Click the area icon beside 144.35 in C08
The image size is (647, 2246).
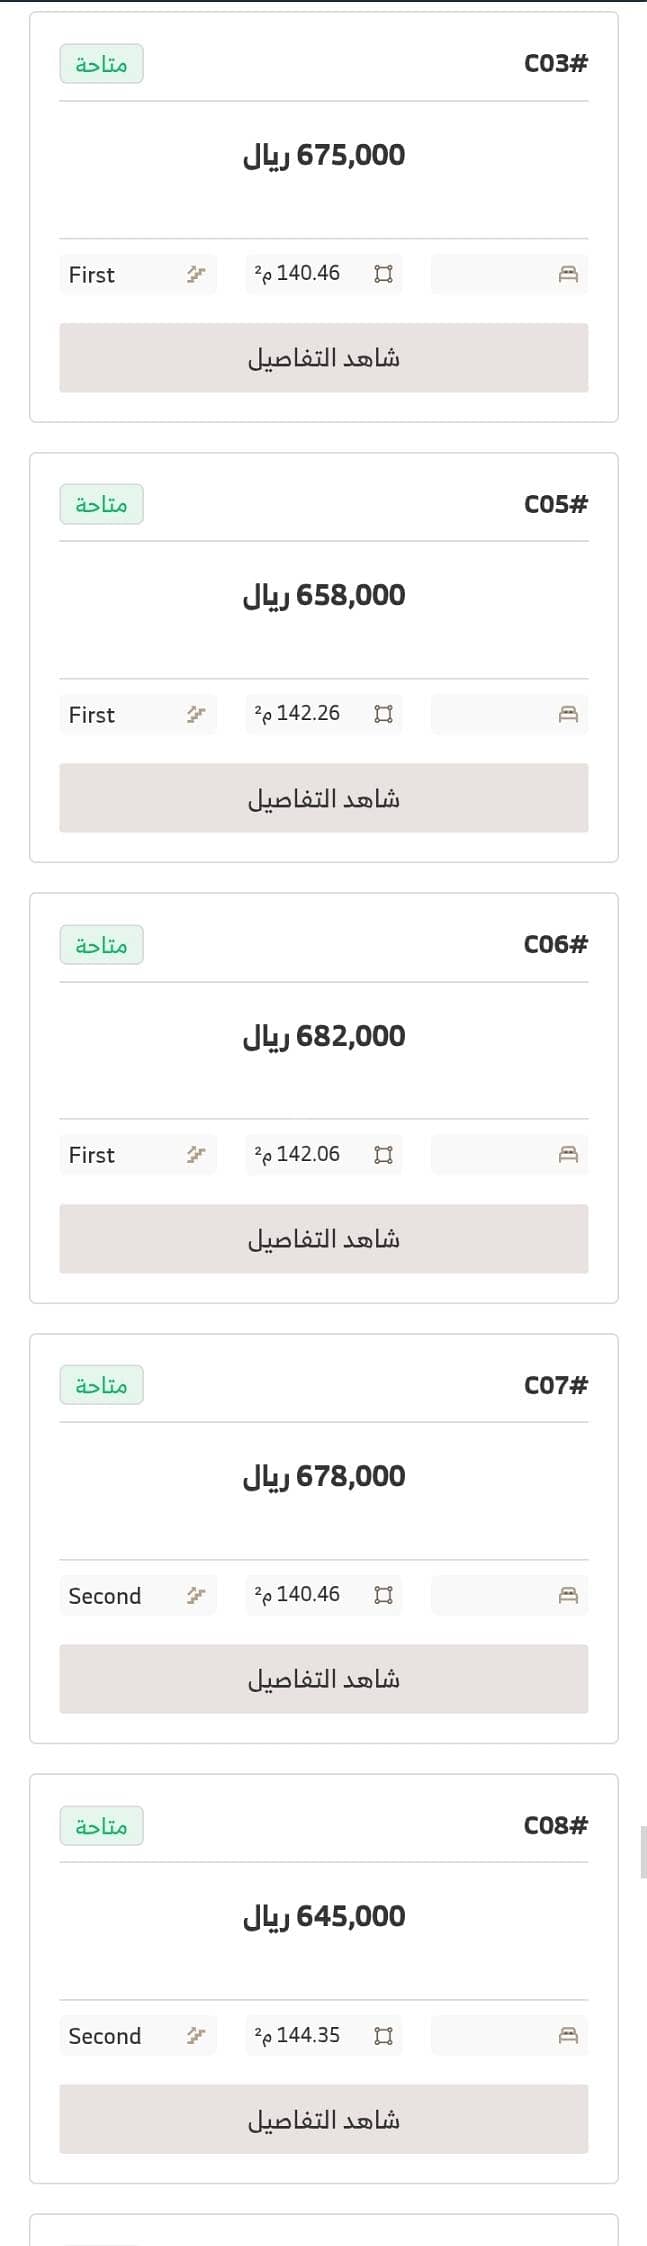point(383,2035)
